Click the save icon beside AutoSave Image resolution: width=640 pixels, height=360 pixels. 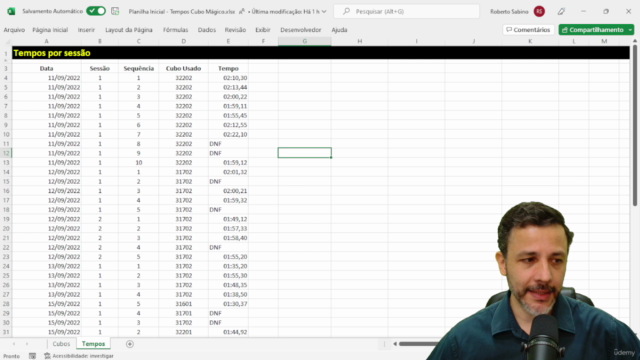point(115,11)
